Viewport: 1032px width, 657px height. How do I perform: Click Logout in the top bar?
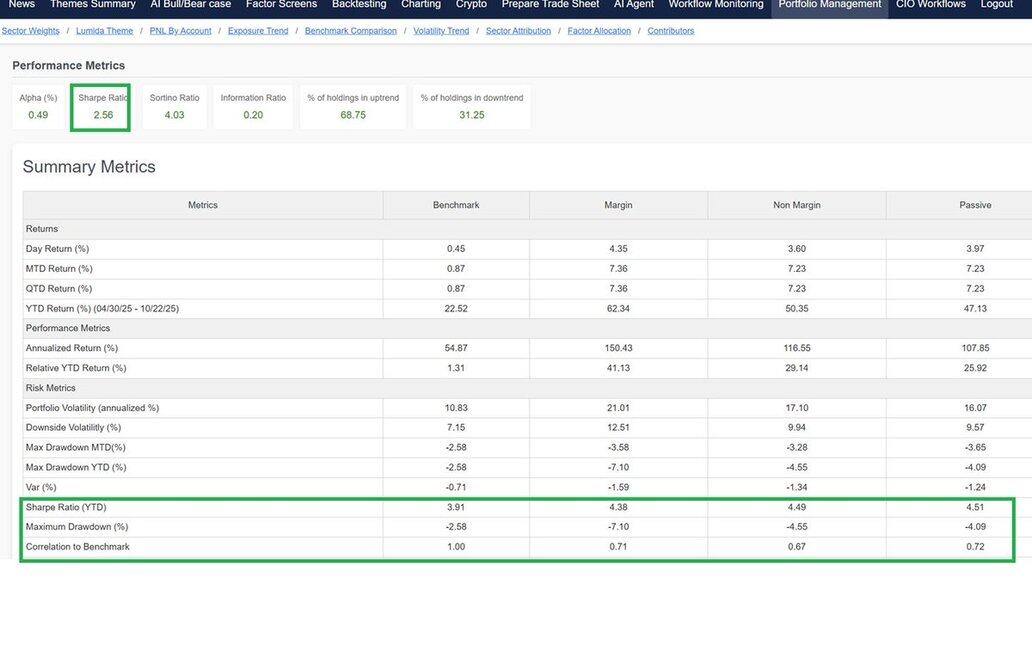tap(996, 5)
